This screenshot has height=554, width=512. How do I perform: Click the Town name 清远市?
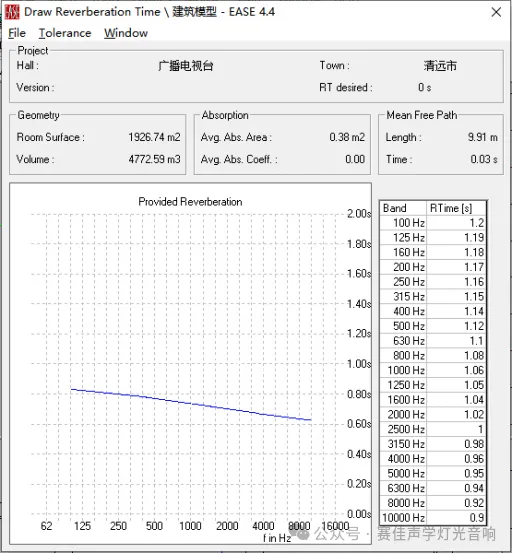tap(440, 66)
